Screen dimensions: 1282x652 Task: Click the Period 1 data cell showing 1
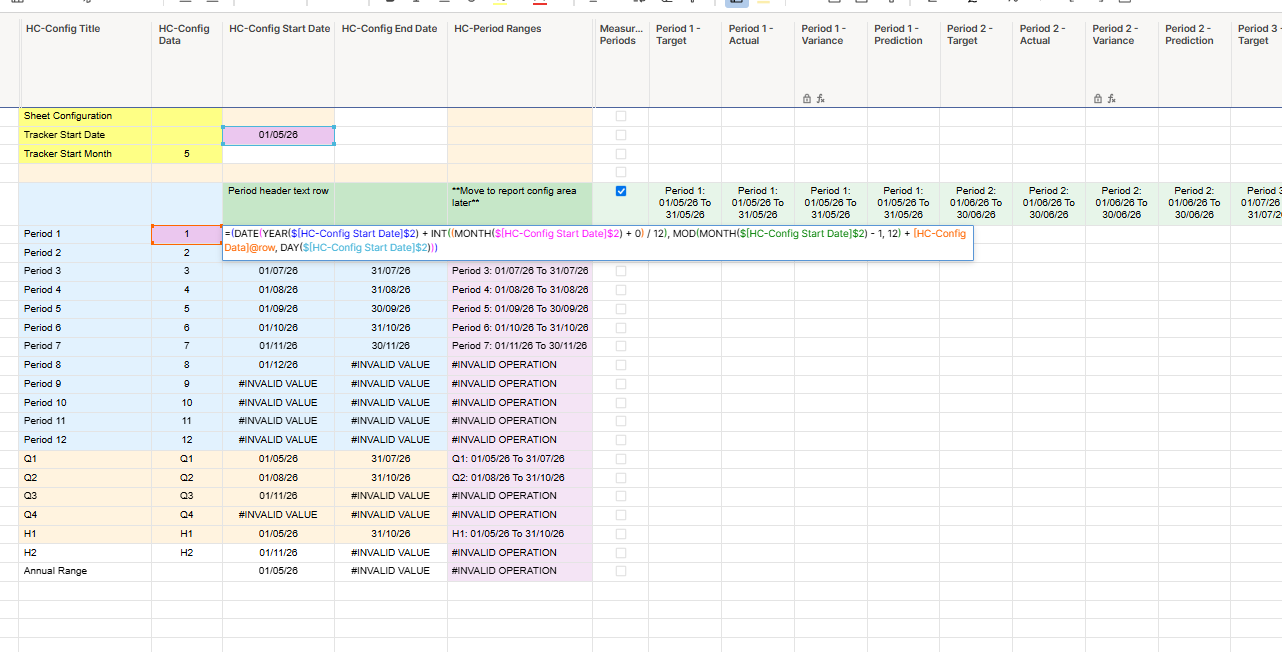pos(187,234)
